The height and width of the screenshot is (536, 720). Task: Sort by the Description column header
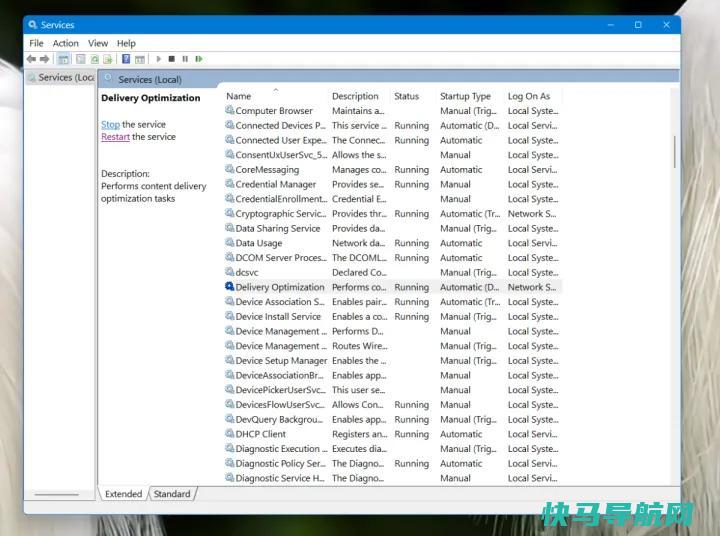point(355,96)
